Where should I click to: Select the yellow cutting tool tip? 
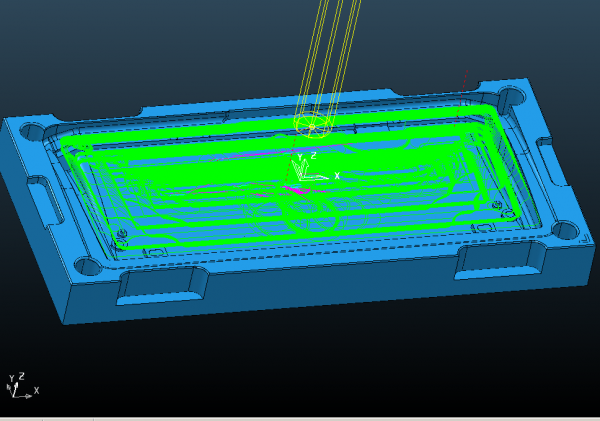tap(312, 125)
